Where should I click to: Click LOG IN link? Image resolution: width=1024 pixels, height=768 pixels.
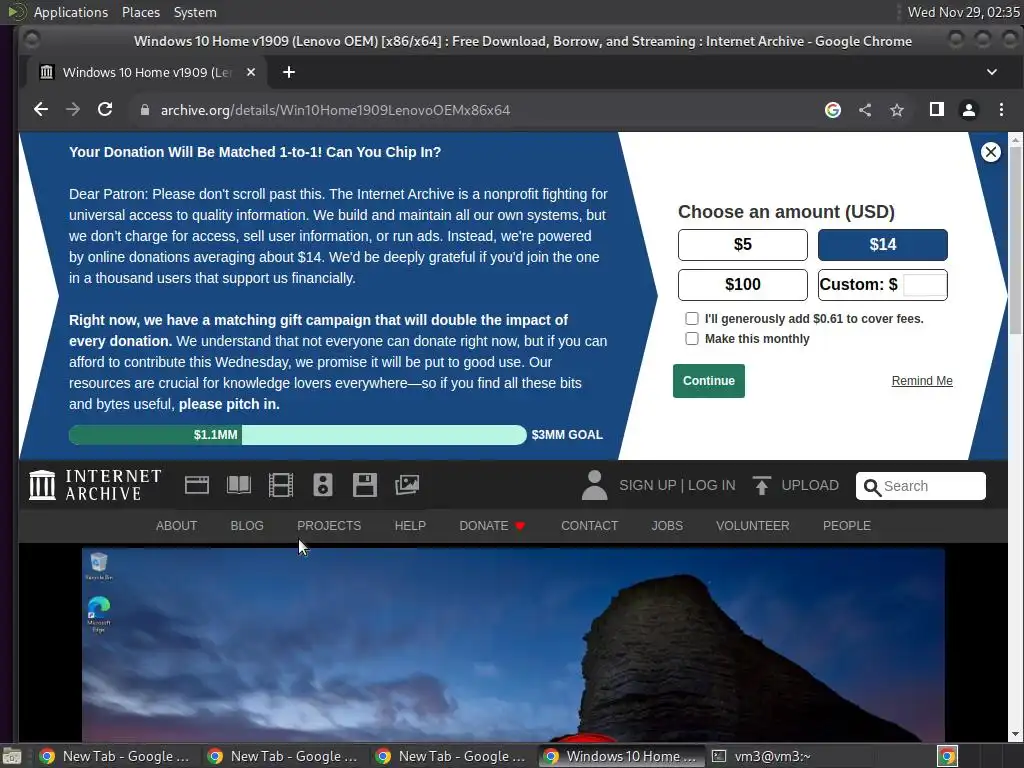(711, 485)
